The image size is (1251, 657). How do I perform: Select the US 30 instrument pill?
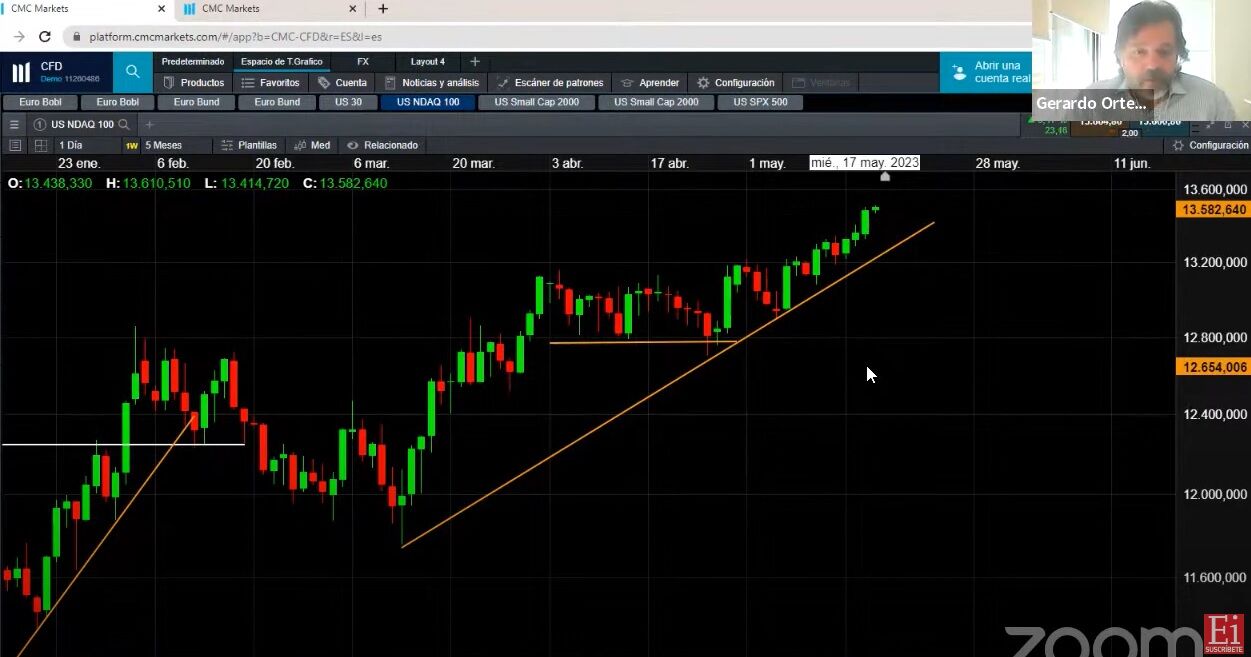coord(349,102)
